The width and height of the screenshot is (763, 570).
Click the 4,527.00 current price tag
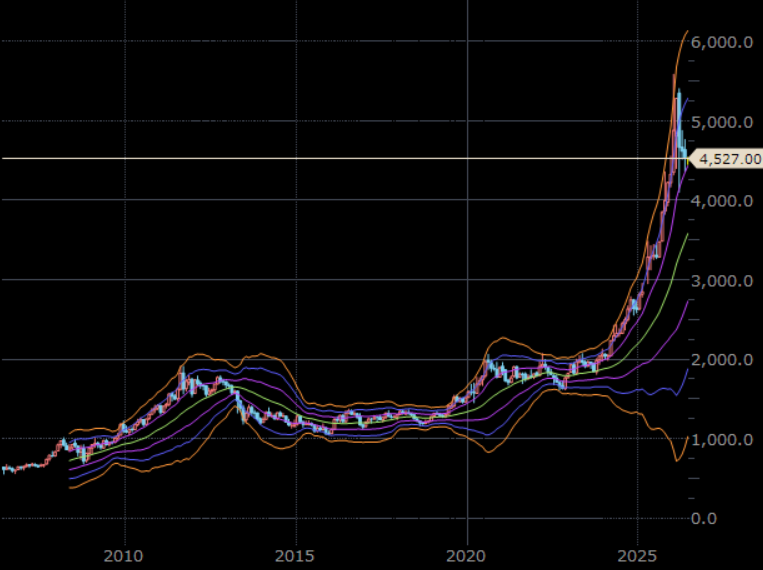tap(727, 159)
